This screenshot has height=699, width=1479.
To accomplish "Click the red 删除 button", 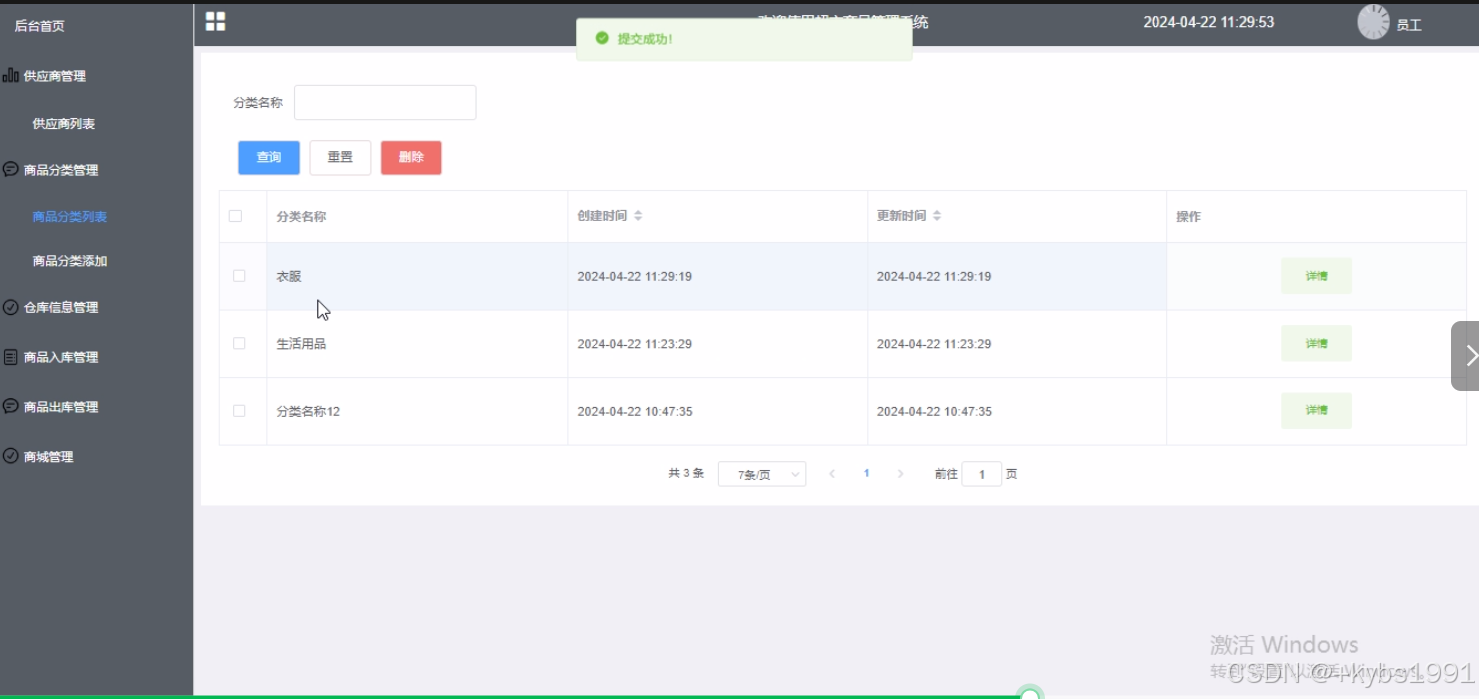I will 411,157.
